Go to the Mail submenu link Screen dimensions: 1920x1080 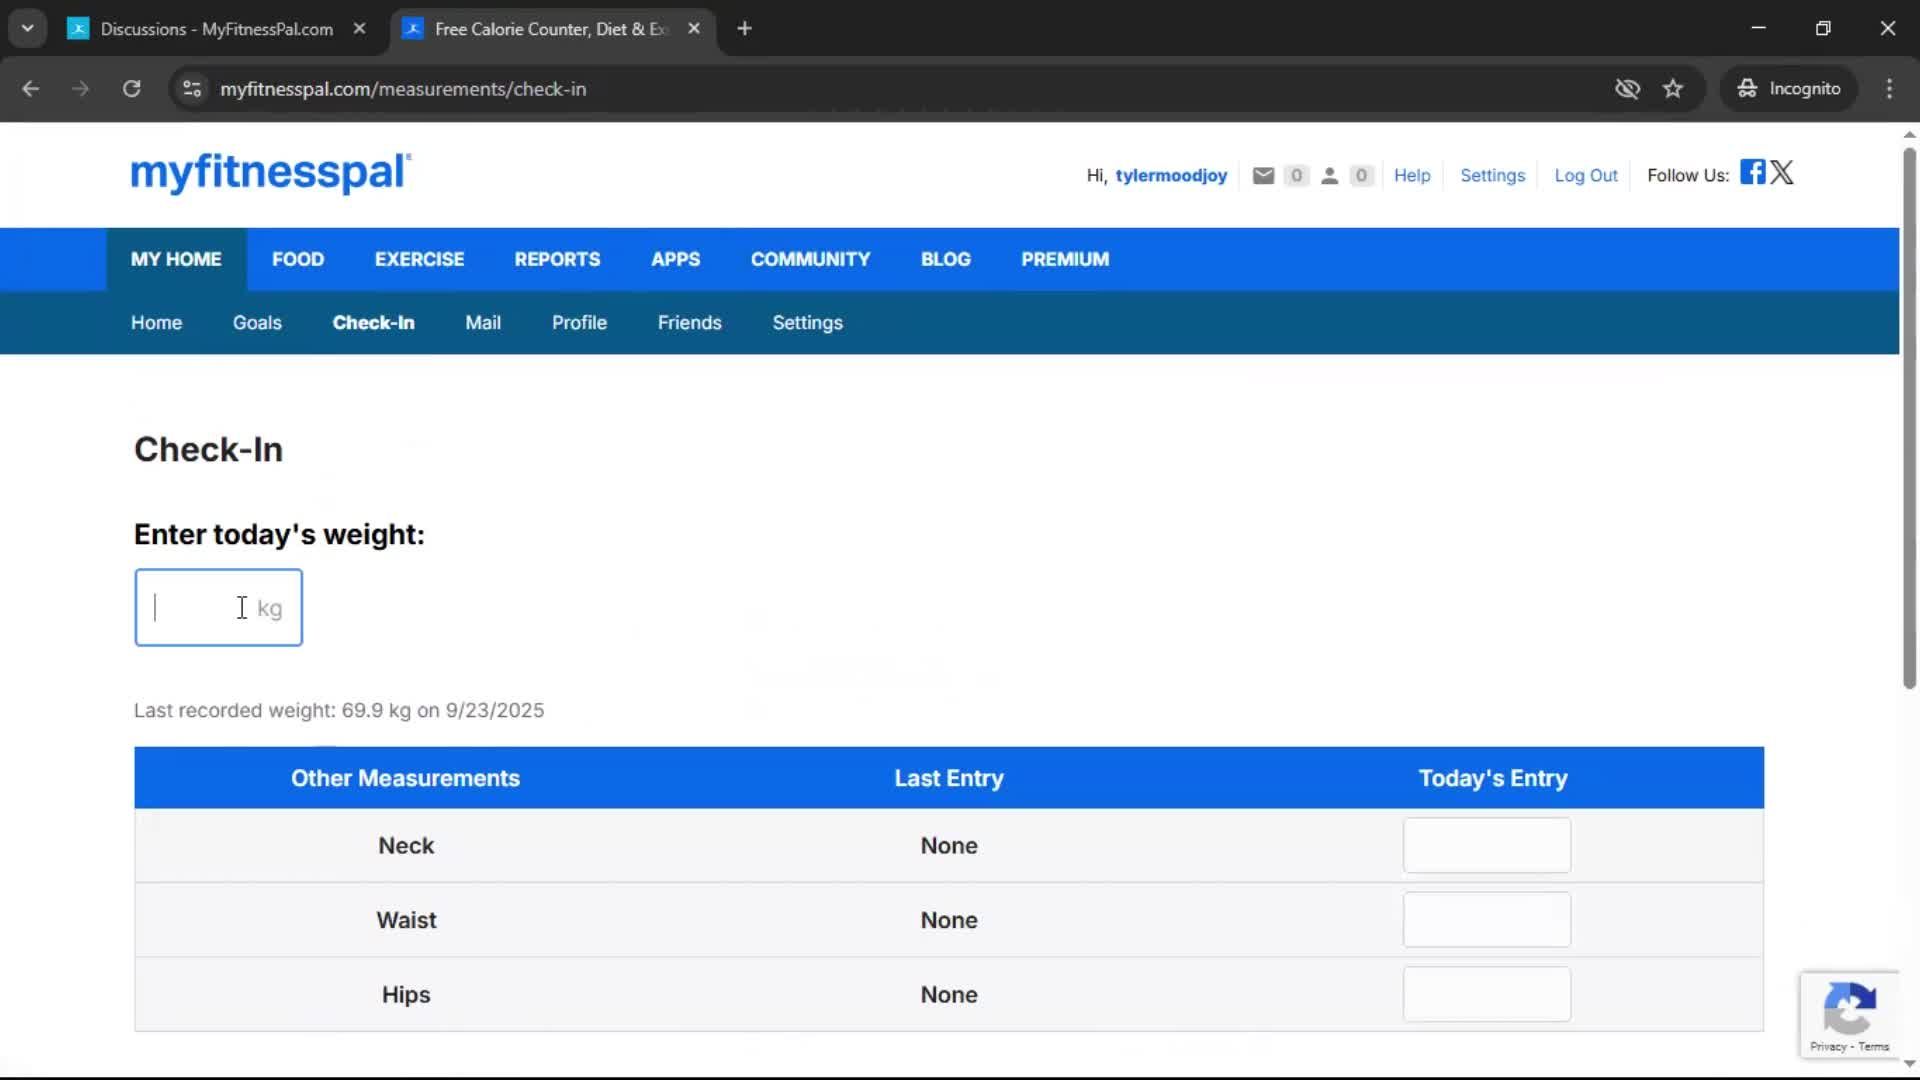[483, 322]
